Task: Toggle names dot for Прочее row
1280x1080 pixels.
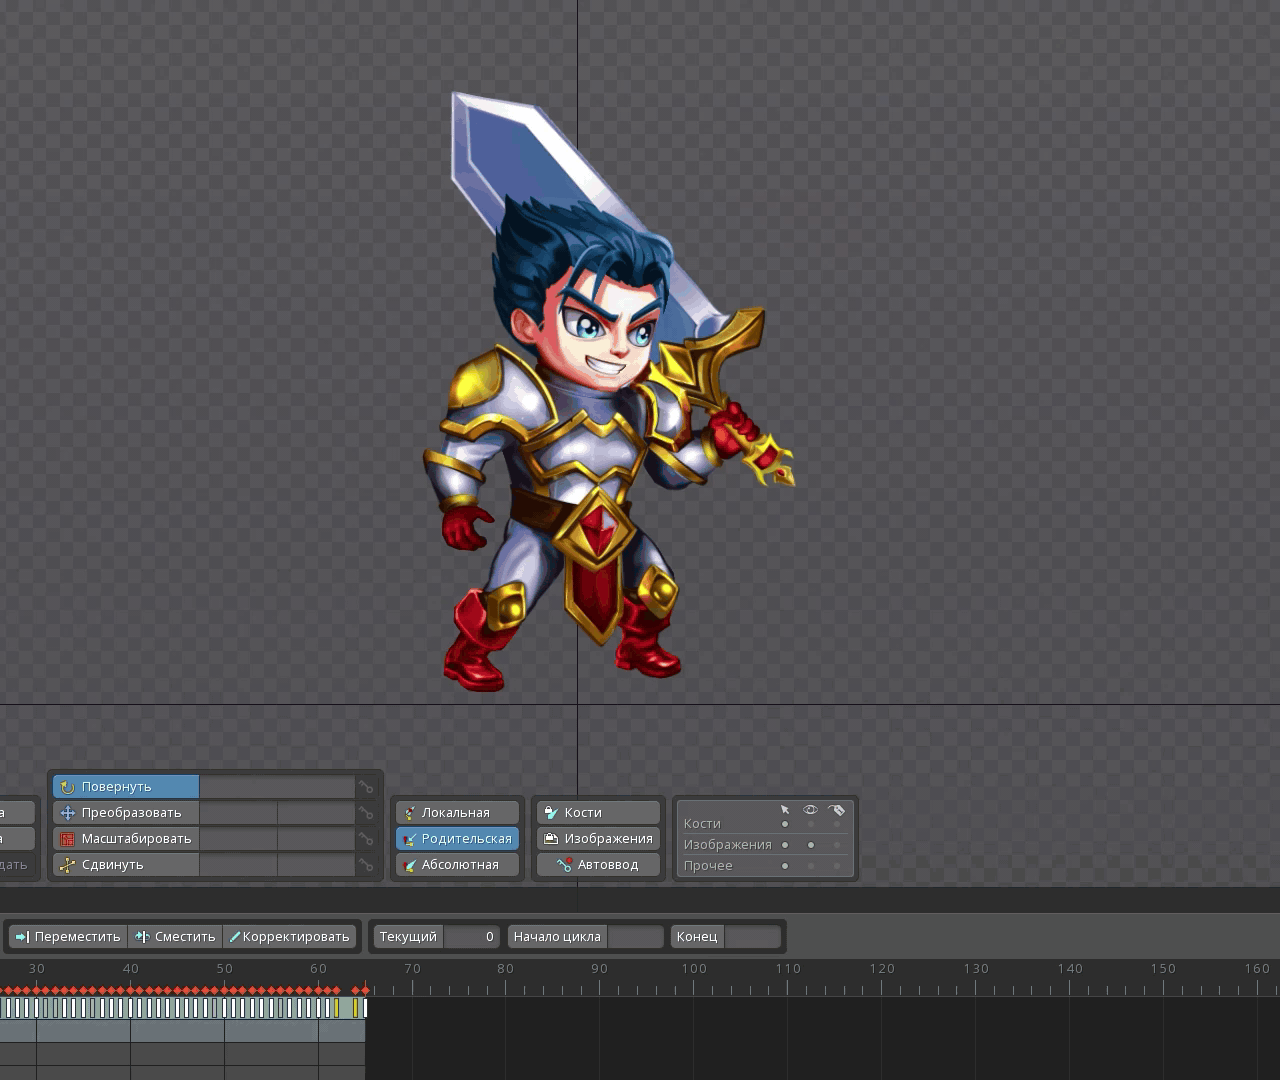Action: [837, 866]
